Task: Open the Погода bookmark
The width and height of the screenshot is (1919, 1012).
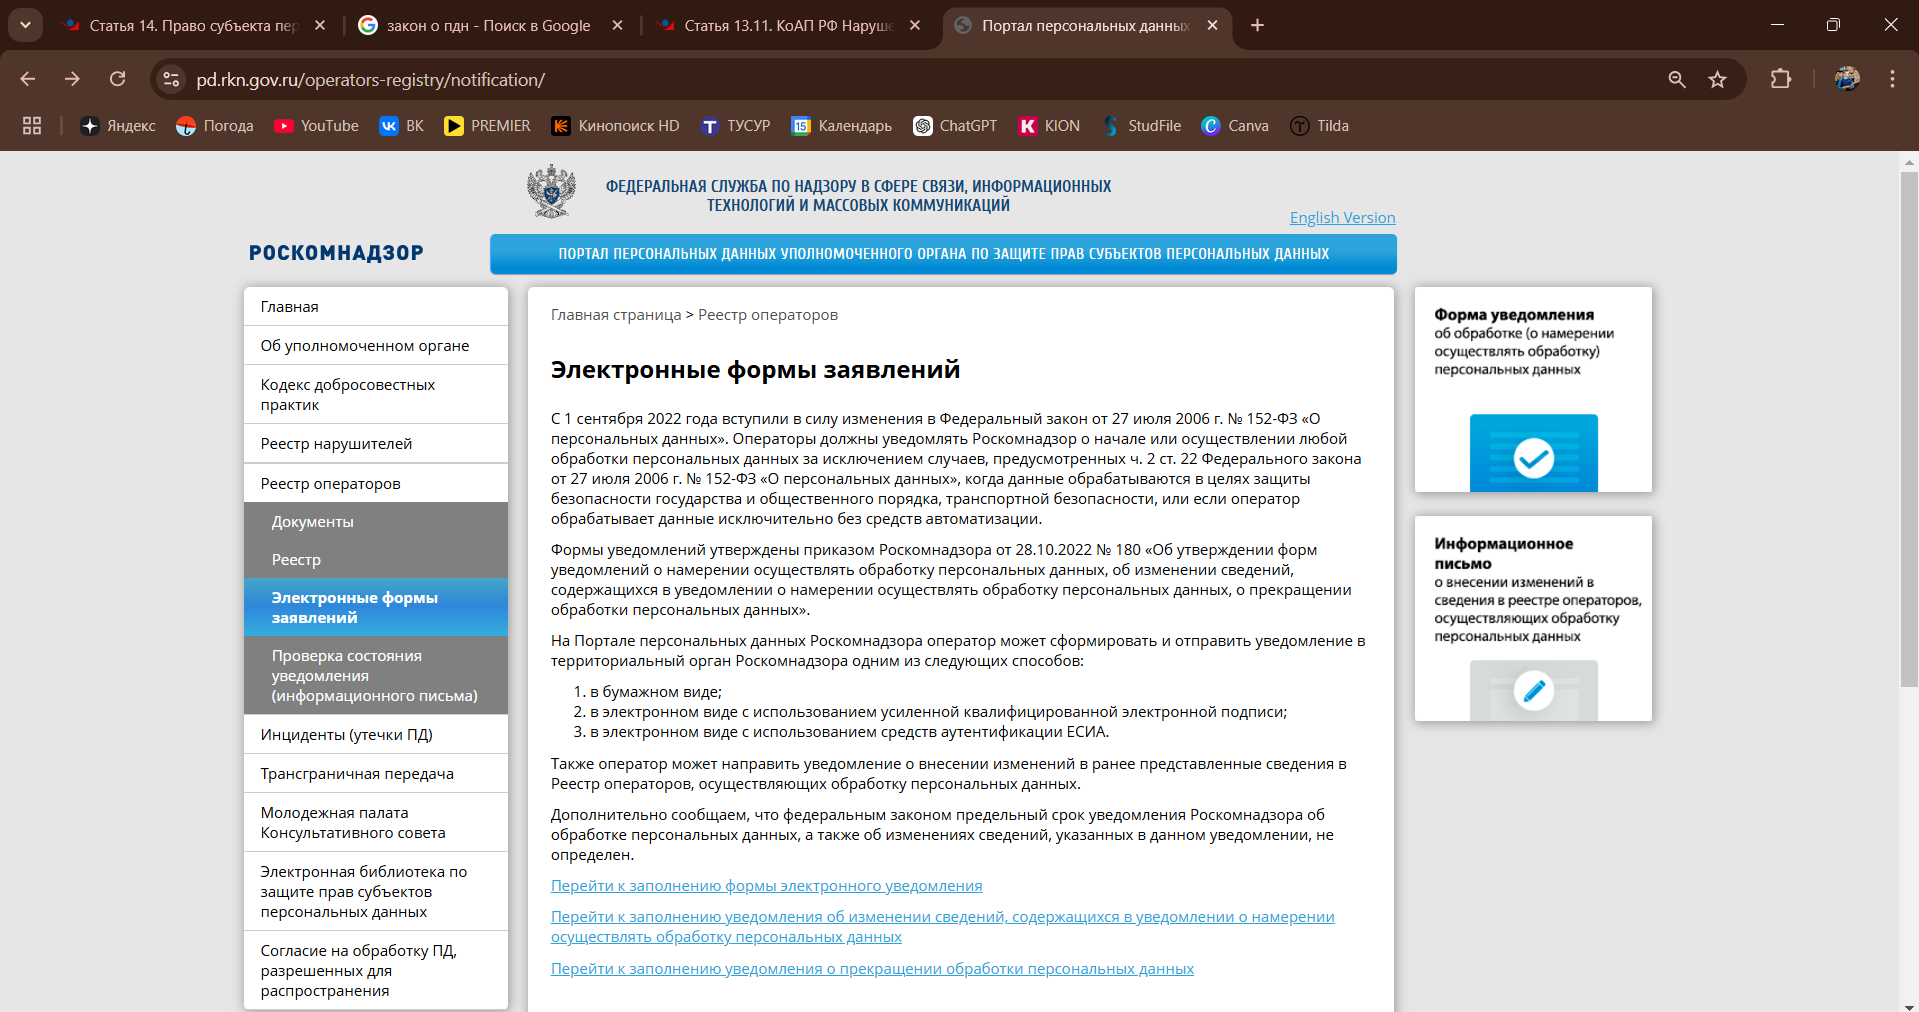Action: point(214,126)
